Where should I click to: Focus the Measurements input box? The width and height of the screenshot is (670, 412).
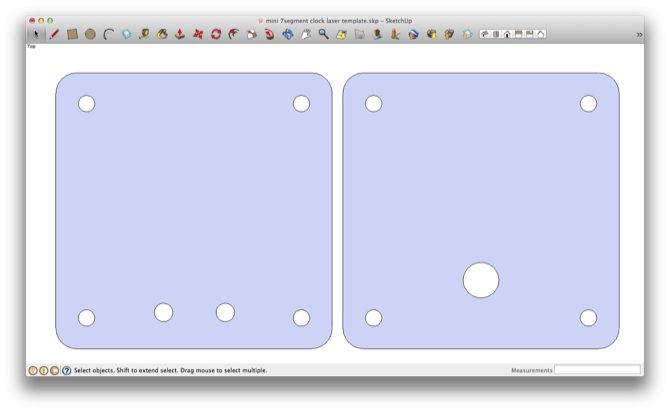(x=597, y=370)
